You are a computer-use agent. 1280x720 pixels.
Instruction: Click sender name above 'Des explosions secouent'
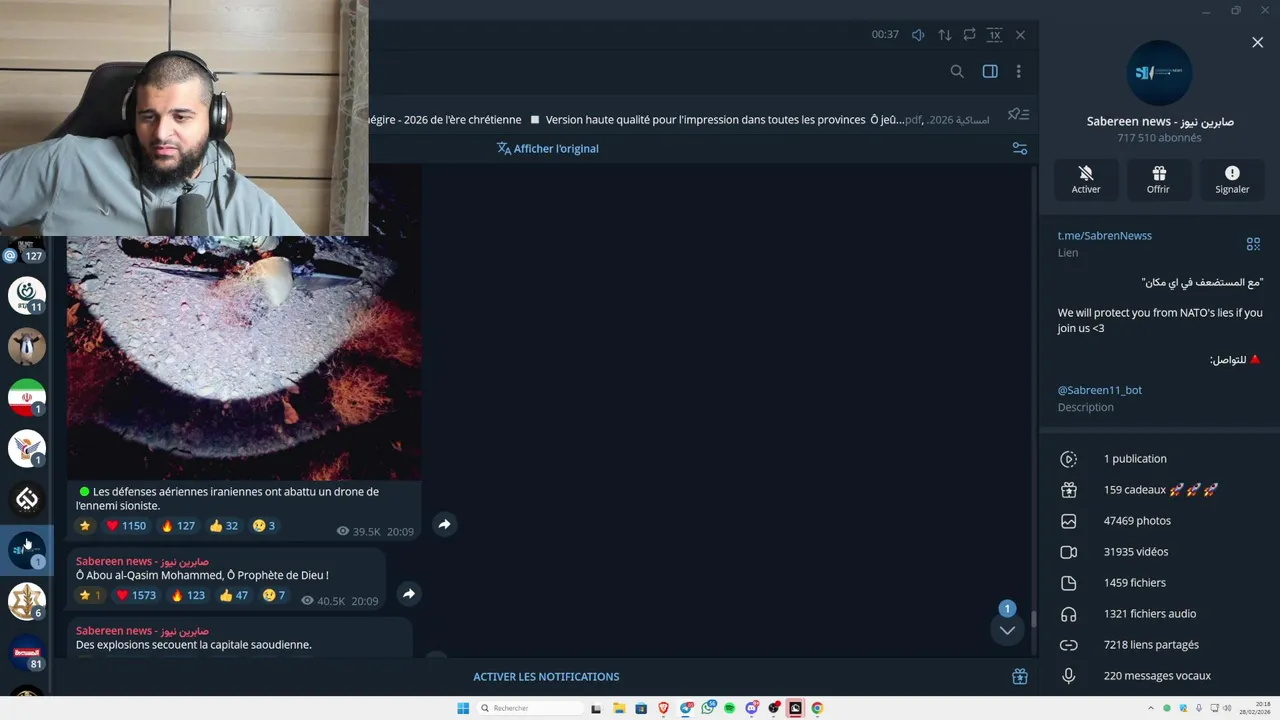[x=142, y=631]
